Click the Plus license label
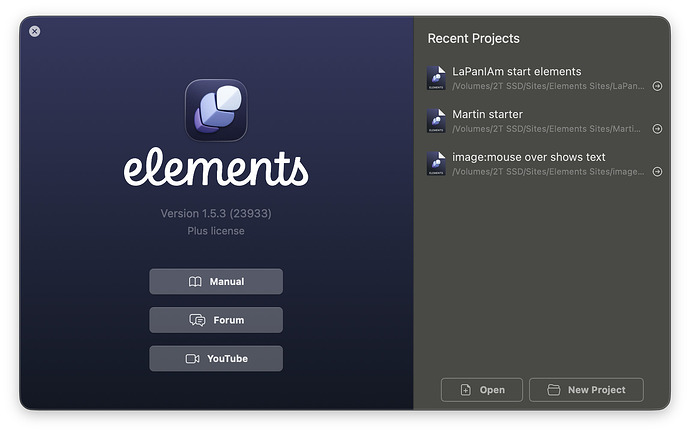The height and width of the screenshot is (433, 690). [x=216, y=231]
